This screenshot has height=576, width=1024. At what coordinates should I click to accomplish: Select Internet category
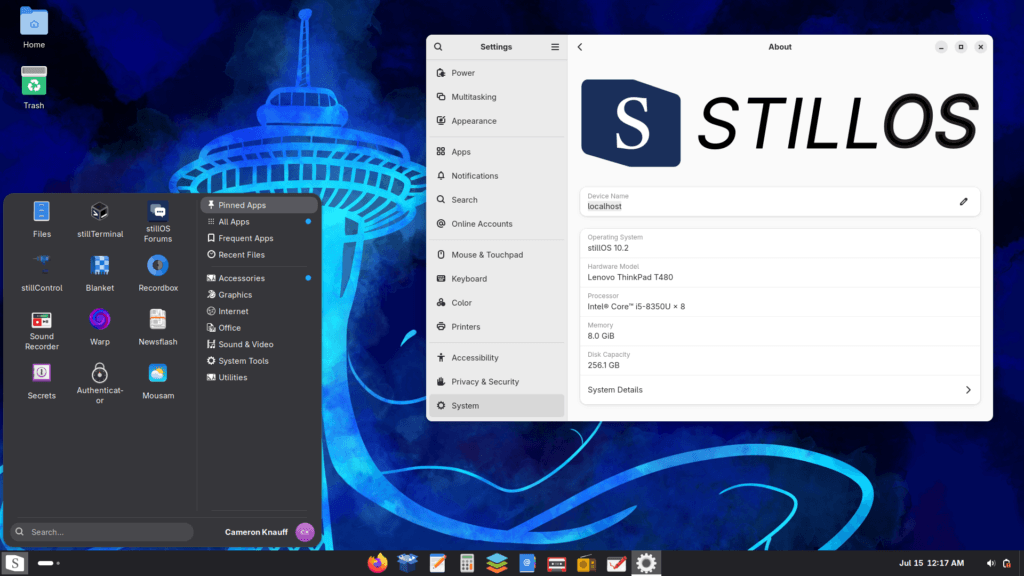[x=259, y=312]
